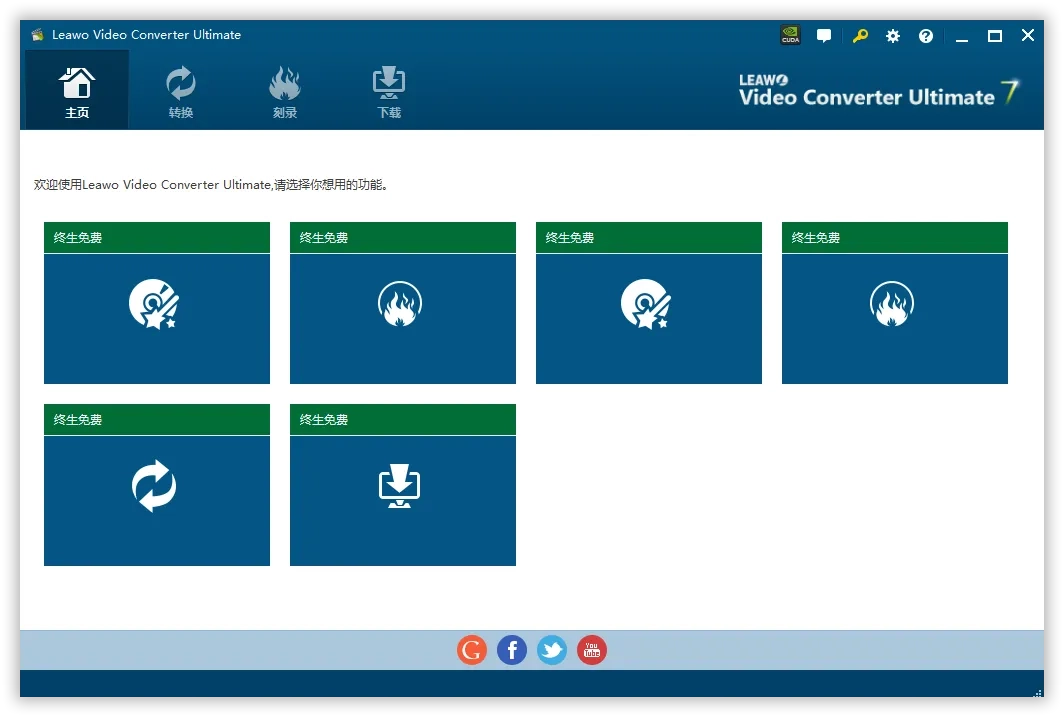Open the Google social icon

472,650
